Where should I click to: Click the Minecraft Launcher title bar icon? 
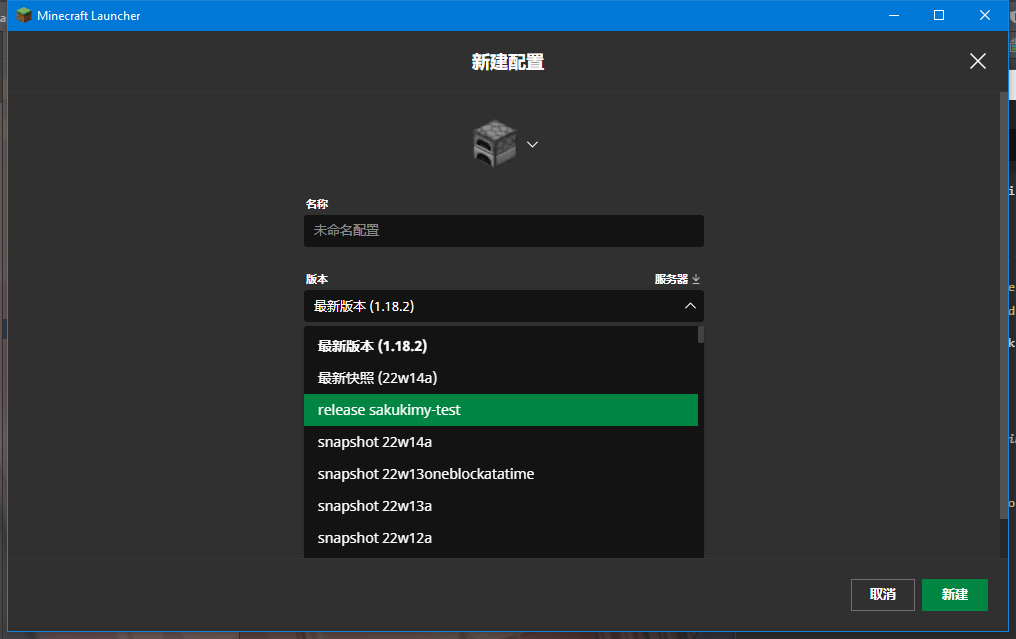click(23, 15)
